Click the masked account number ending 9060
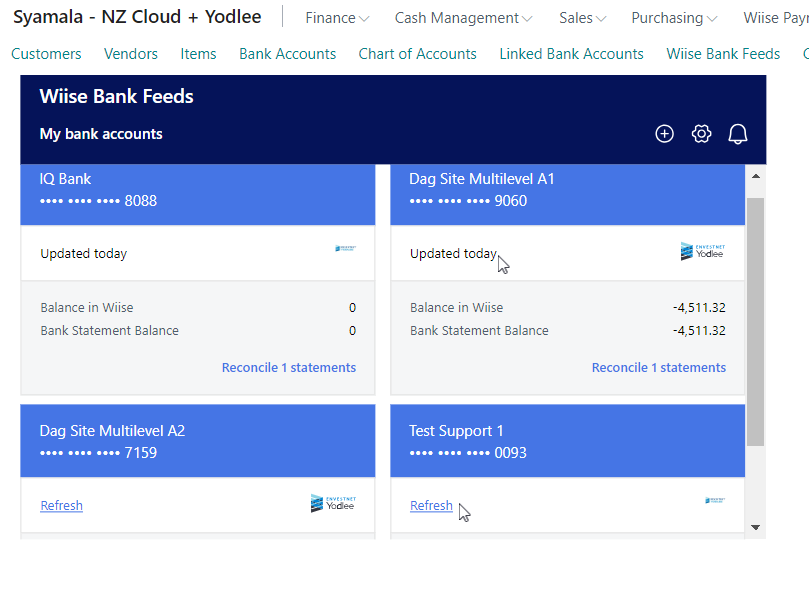The image size is (809, 590). 468,201
